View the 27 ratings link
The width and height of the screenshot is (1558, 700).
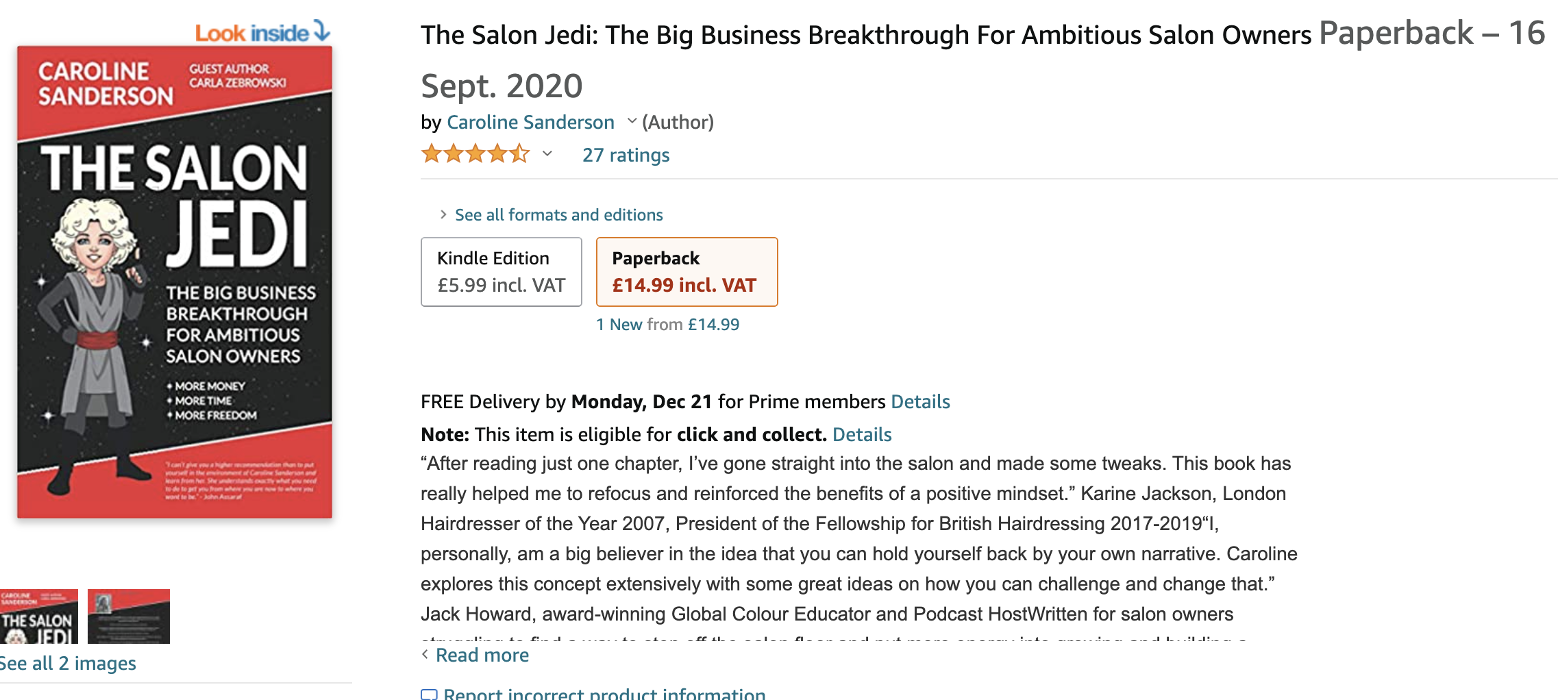[x=626, y=155]
